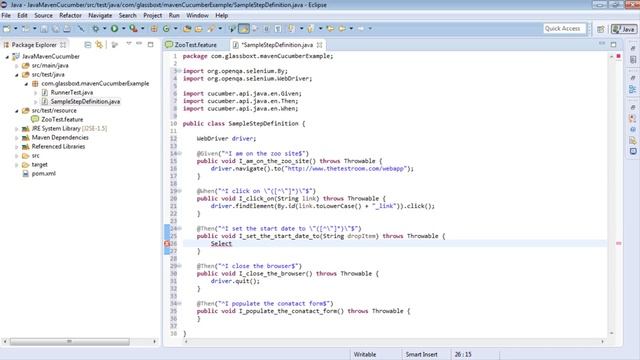Open the Navigate menu
Viewport: 640px width, 360px height.
pos(100,16)
